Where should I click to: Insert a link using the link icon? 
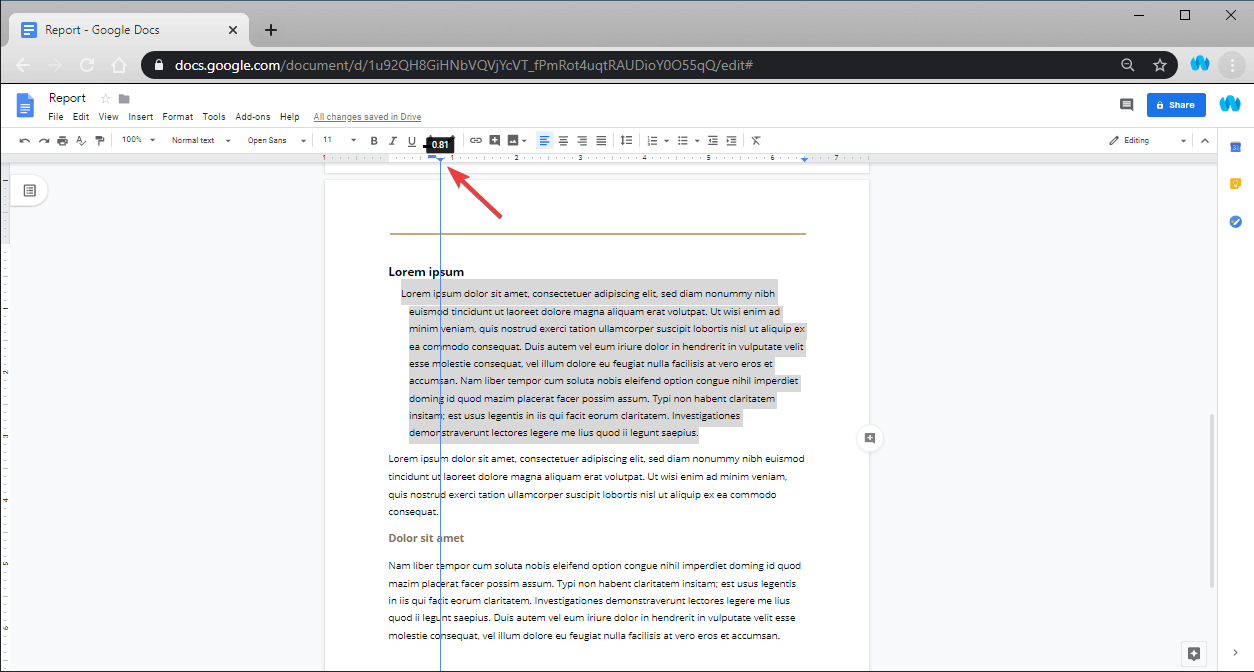(476, 140)
